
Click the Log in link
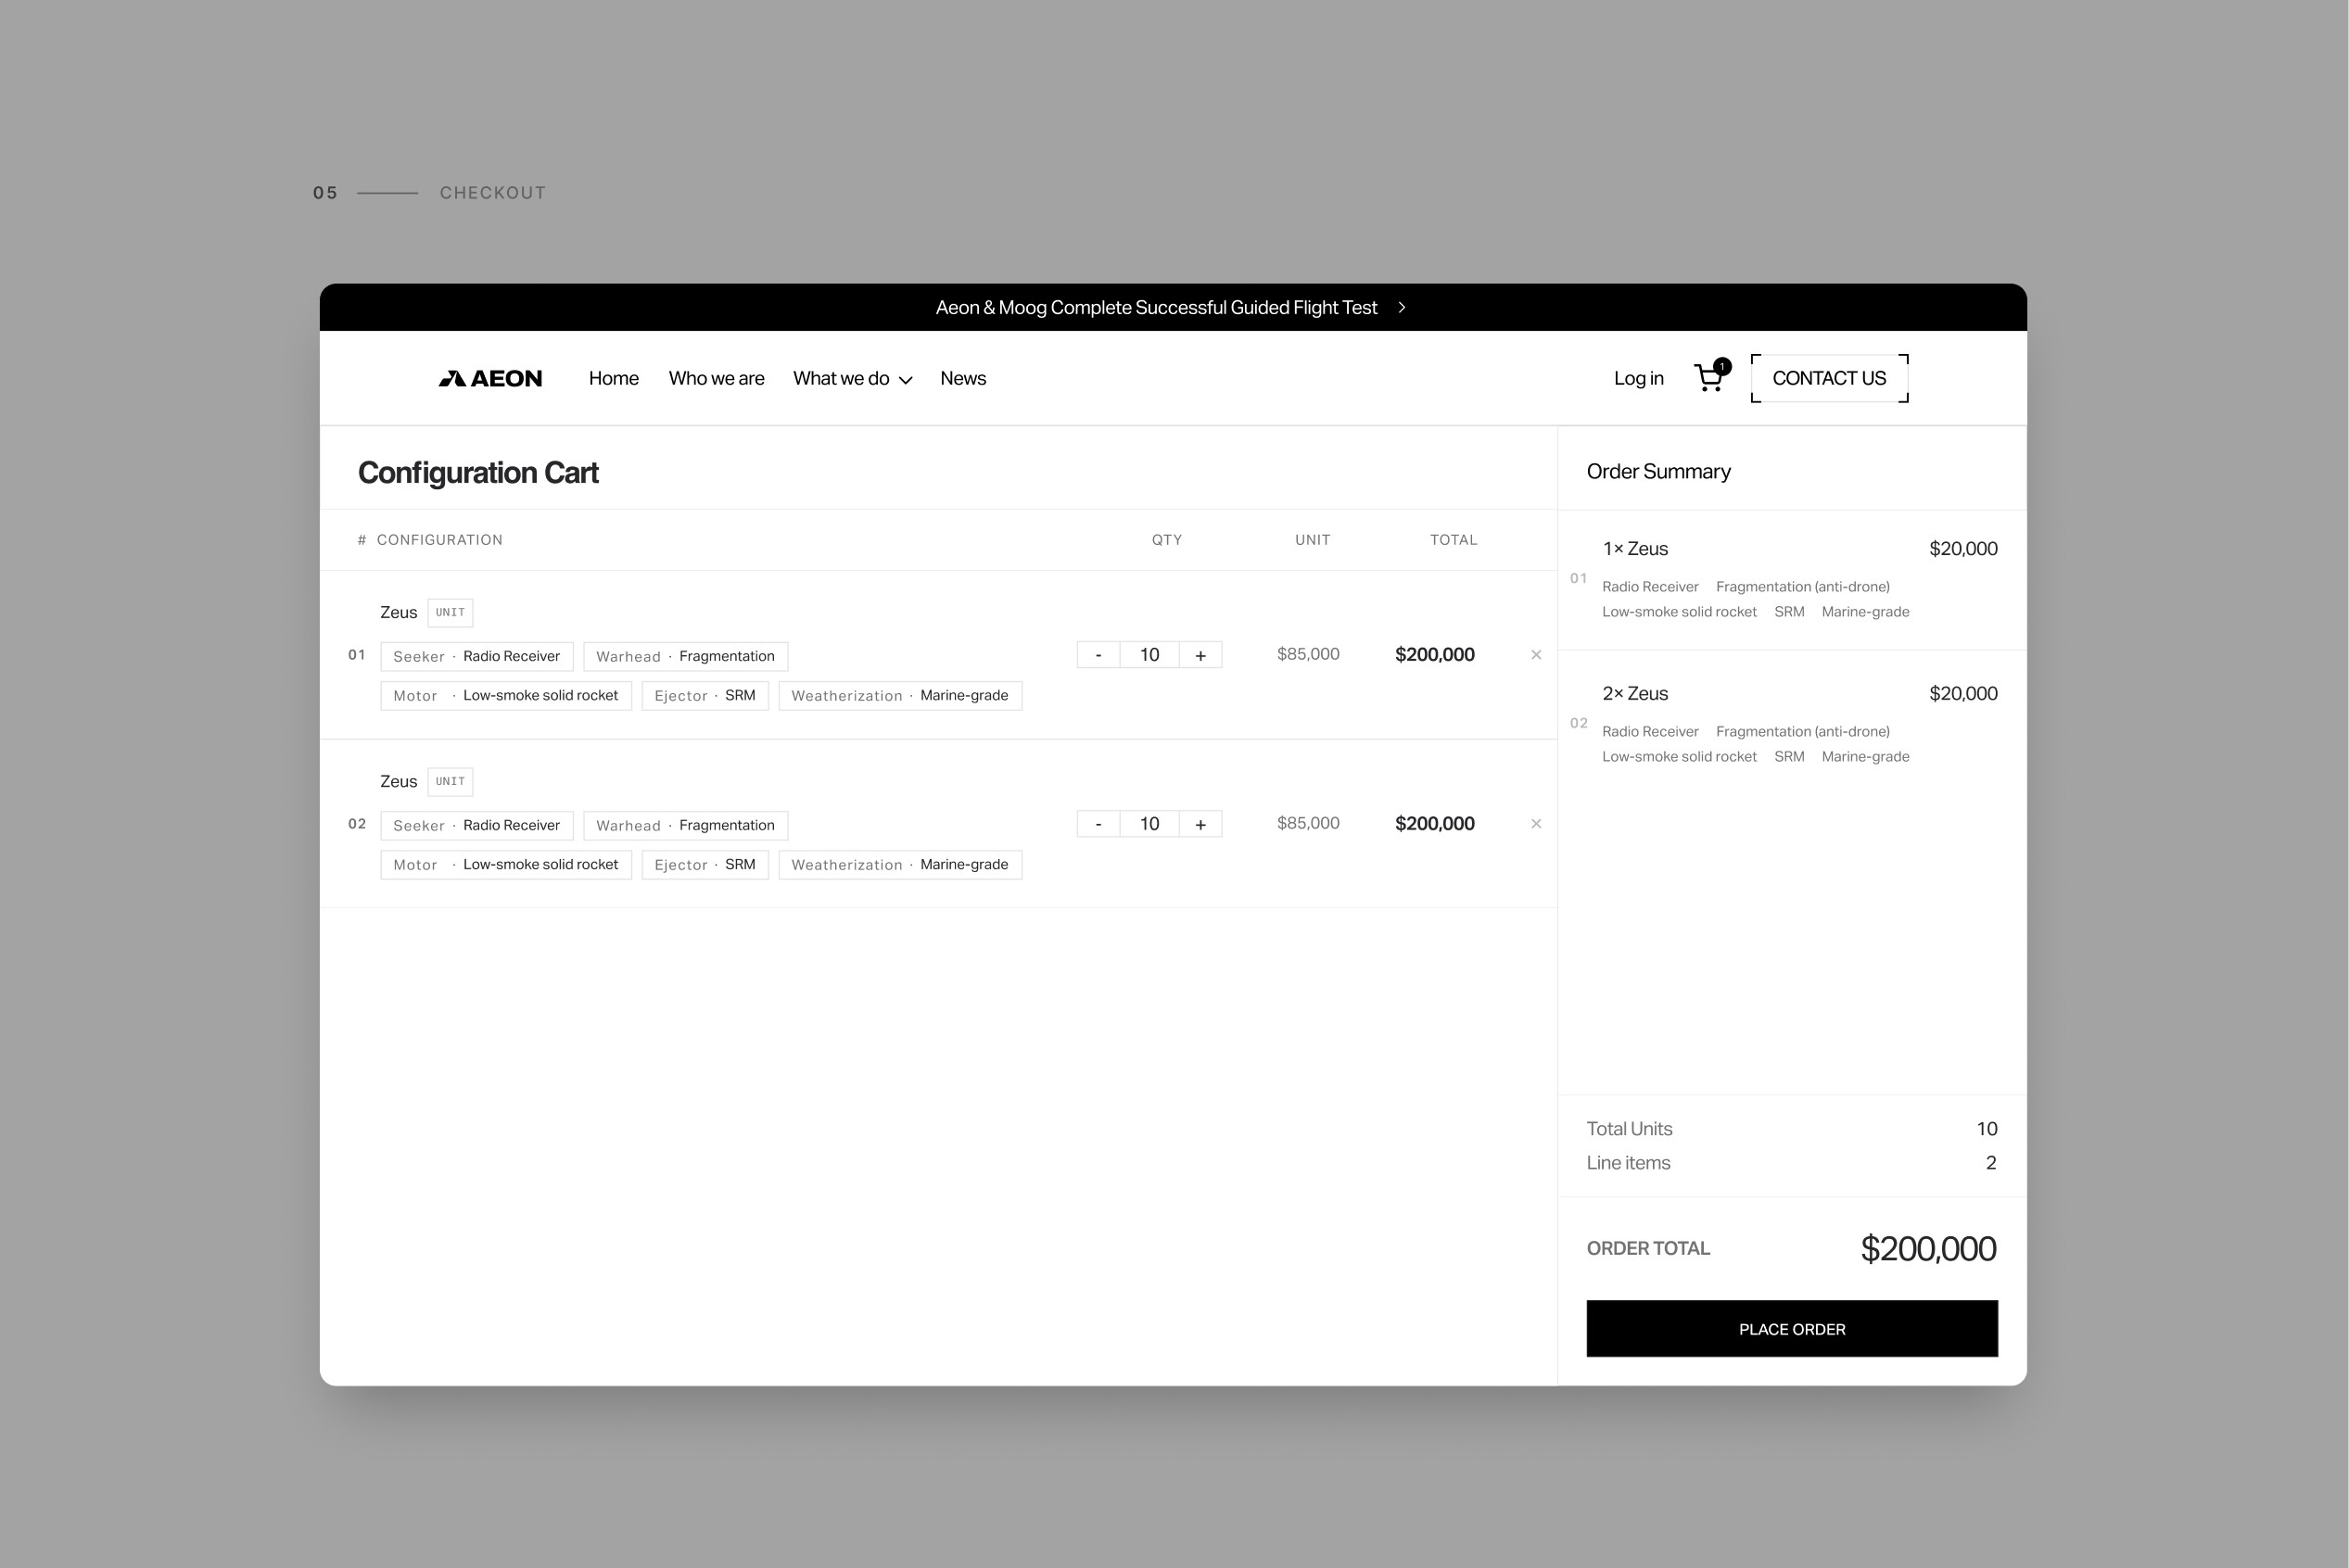[x=1638, y=378]
